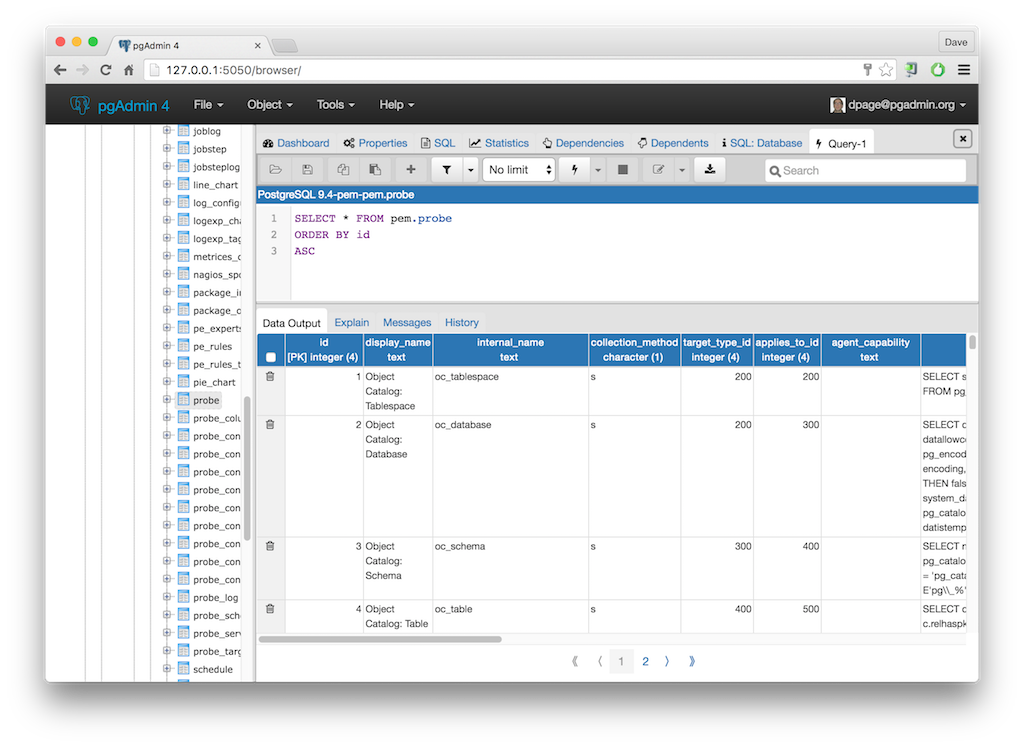Screen dimensions: 1024x747
Task: Click the browser home icon
Action: pyautogui.click(x=129, y=70)
